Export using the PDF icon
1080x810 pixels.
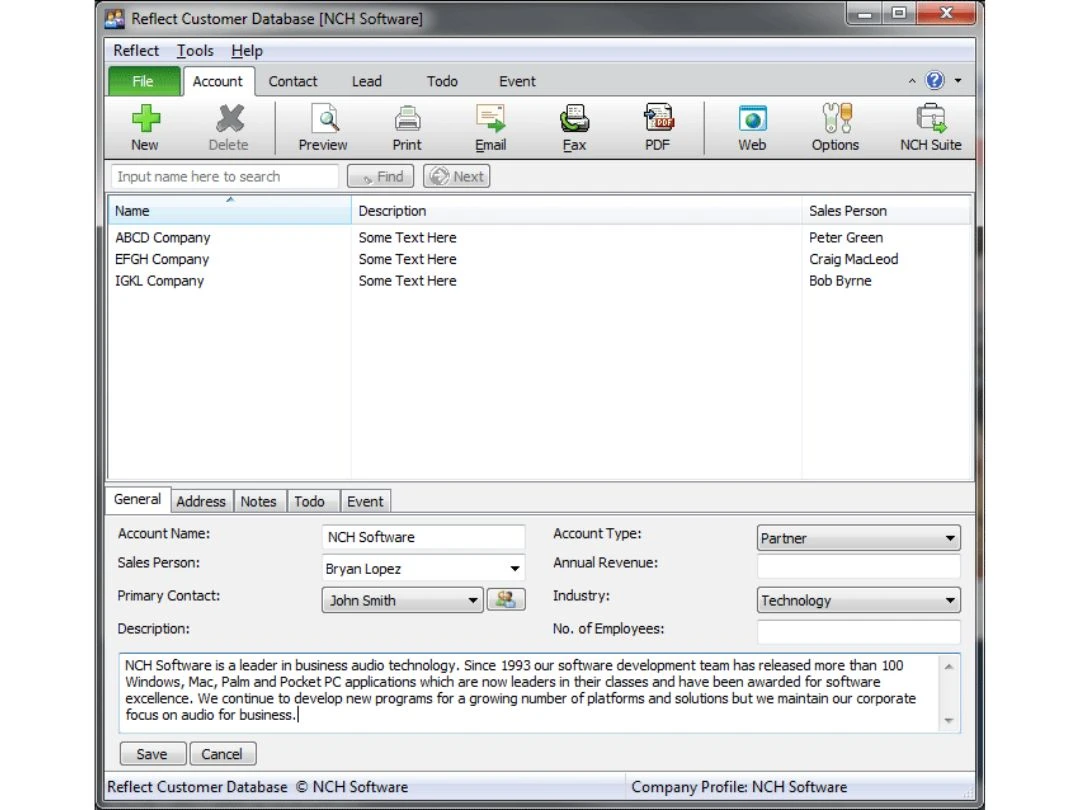658,118
